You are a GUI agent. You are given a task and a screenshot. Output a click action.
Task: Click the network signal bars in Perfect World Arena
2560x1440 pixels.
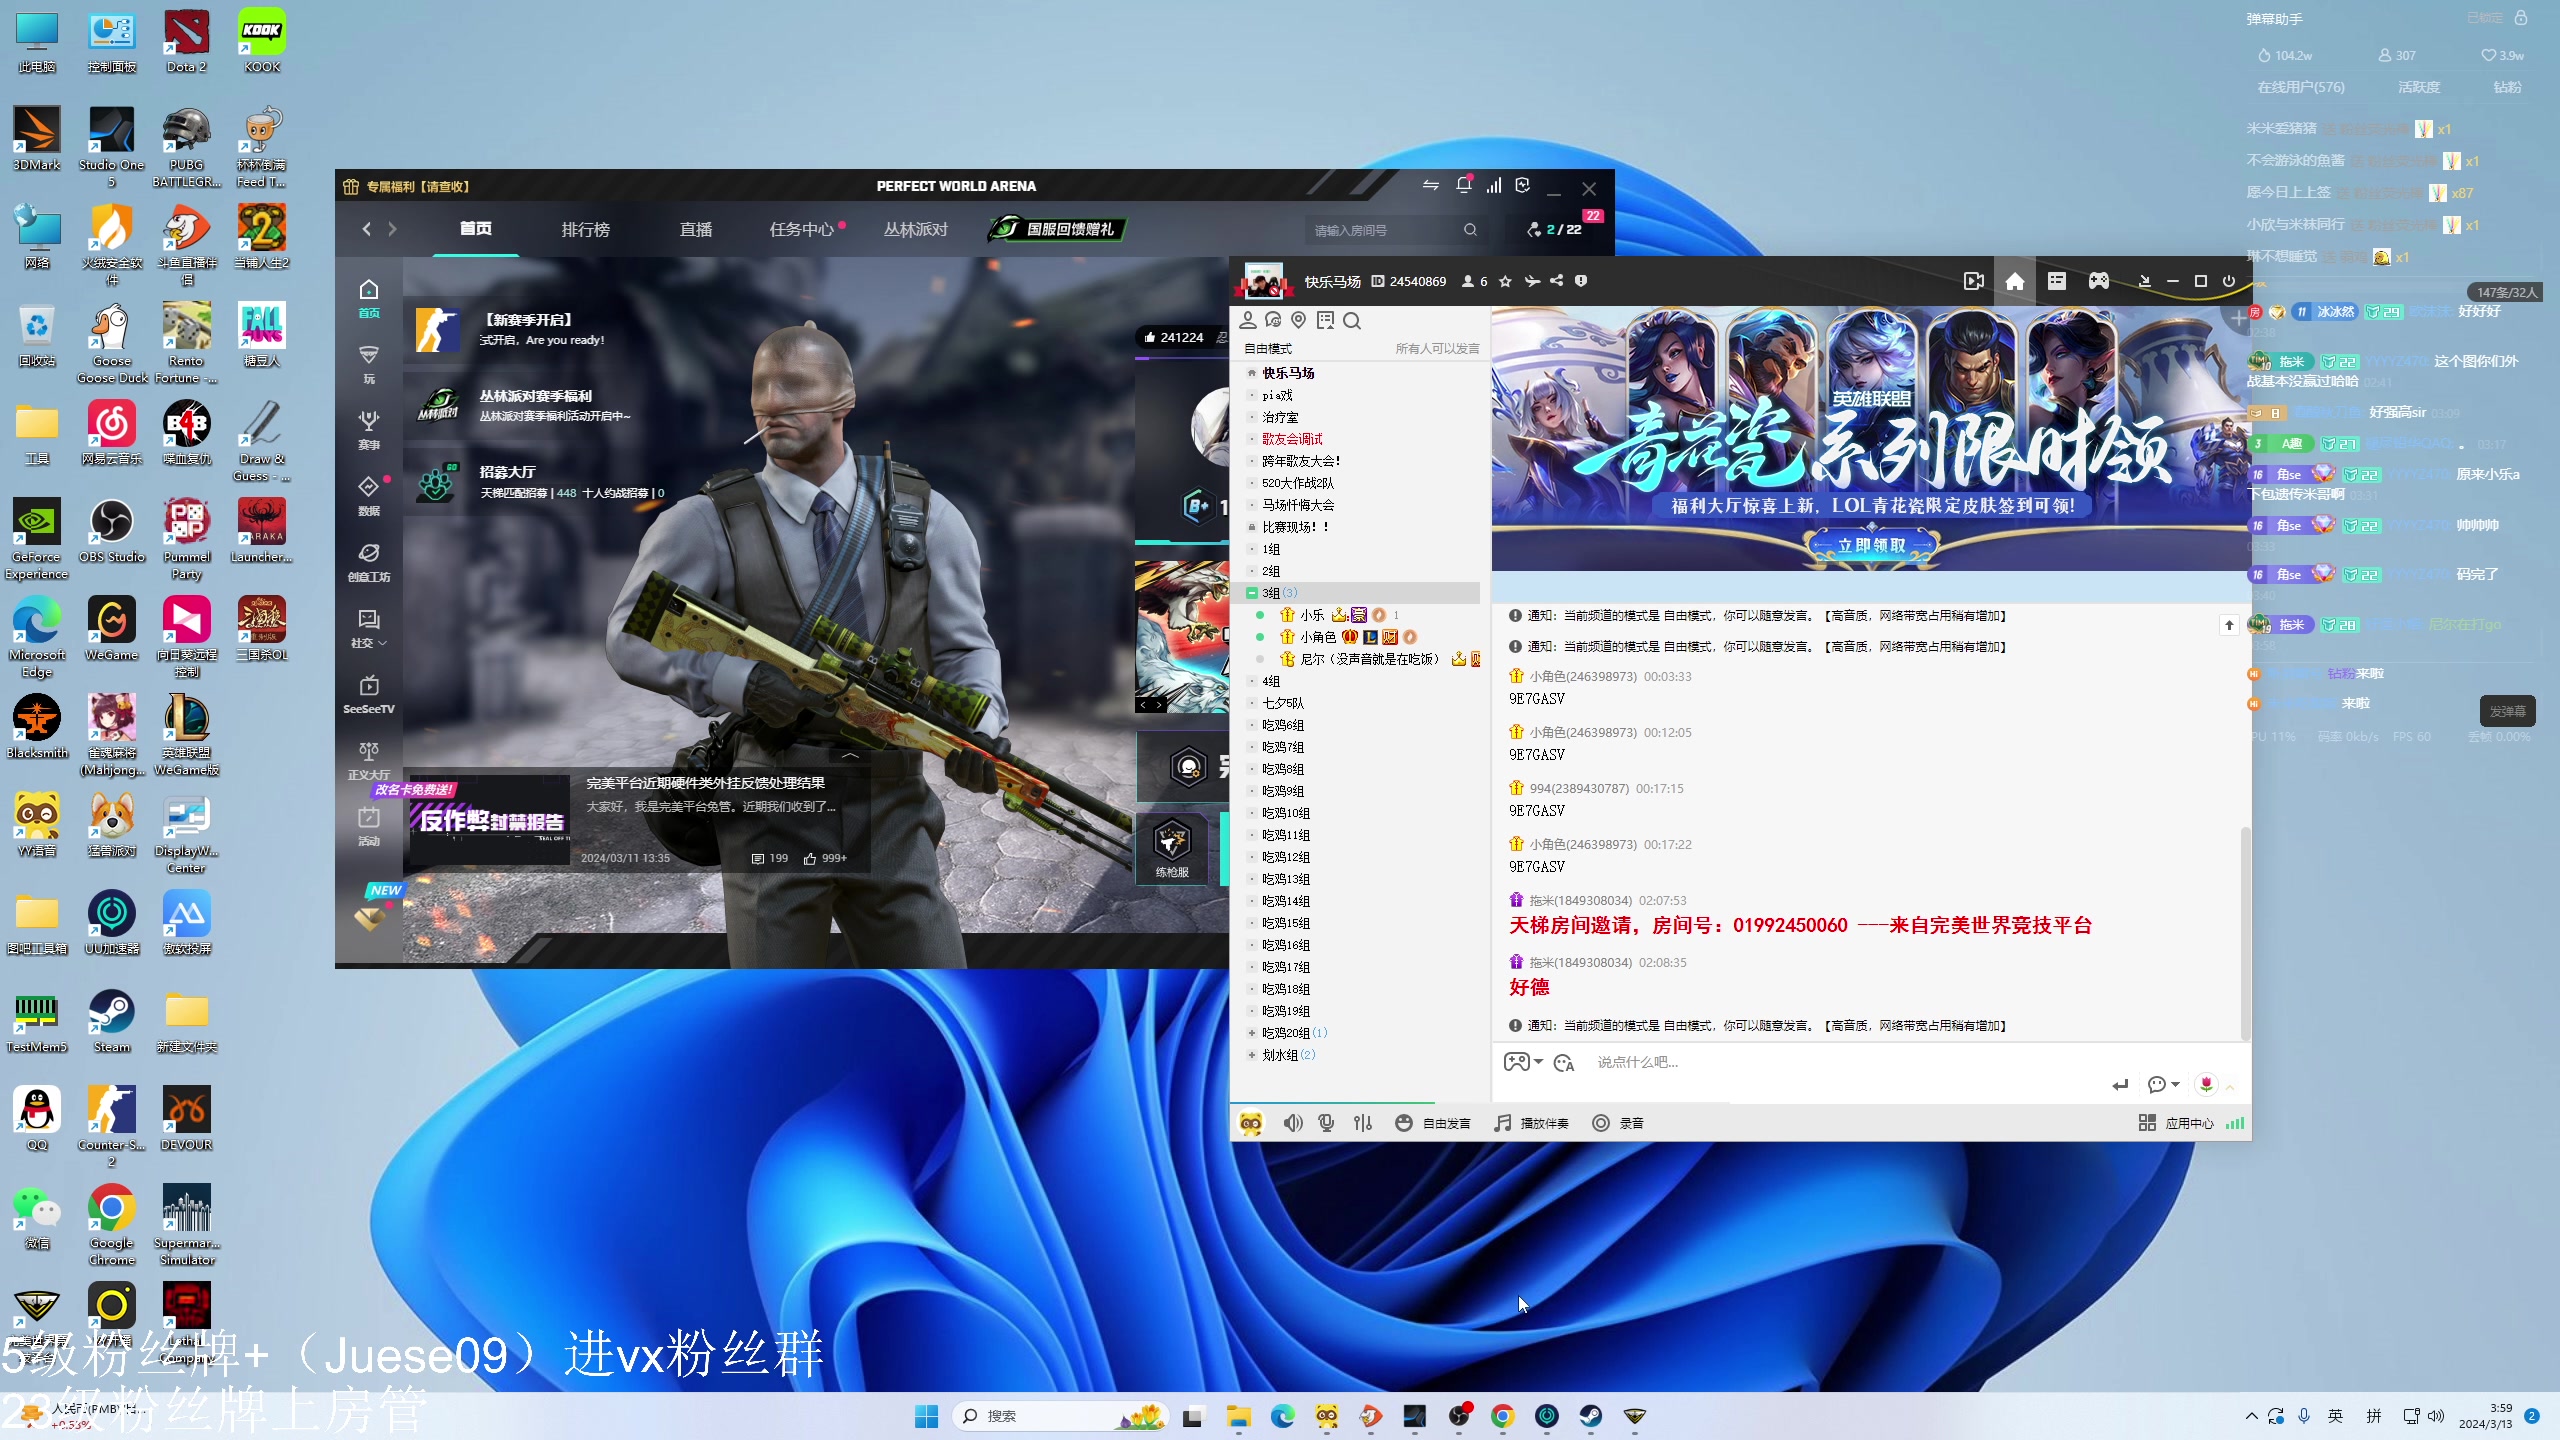[1494, 185]
